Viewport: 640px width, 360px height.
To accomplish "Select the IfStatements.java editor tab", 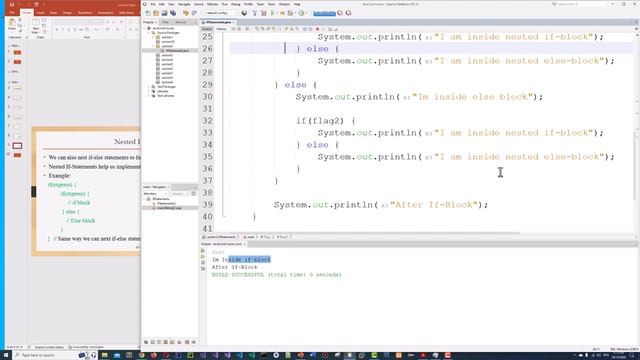I will click(x=218, y=22).
